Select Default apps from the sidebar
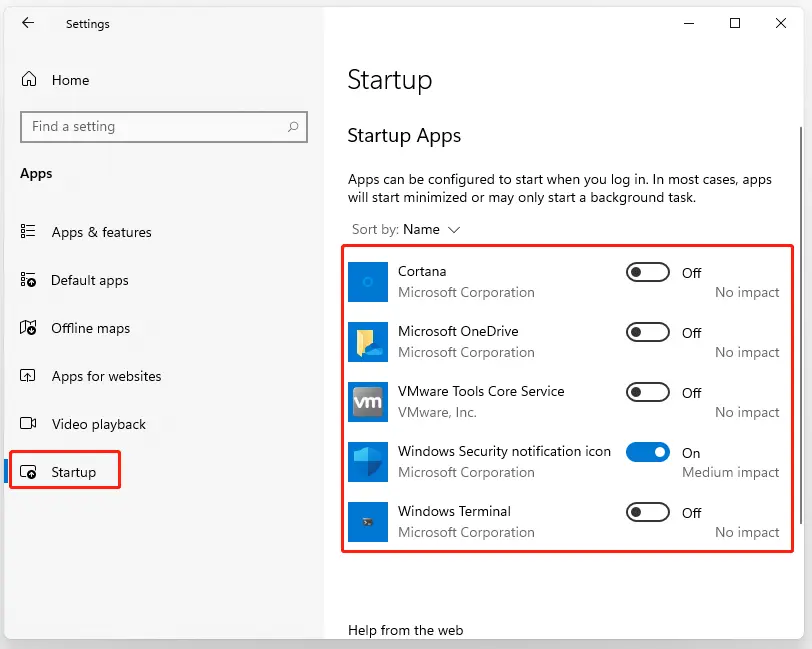This screenshot has width=812, height=649. coord(89,280)
